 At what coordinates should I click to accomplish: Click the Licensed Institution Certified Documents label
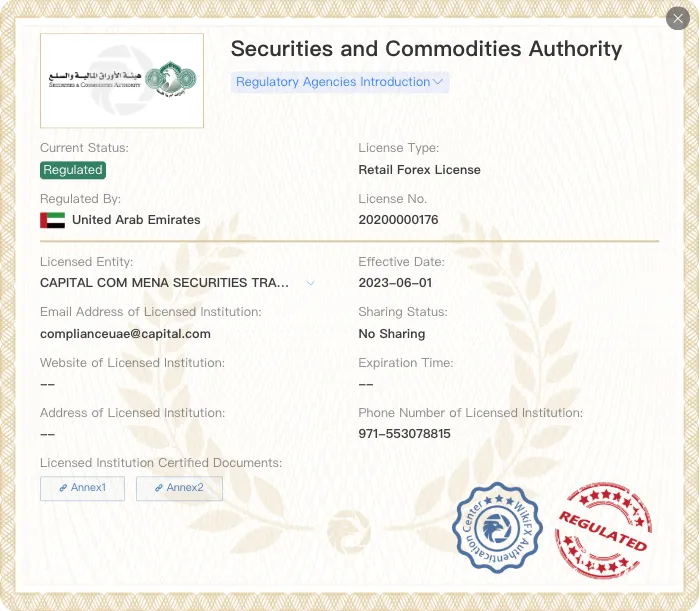click(x=161, y=463)
